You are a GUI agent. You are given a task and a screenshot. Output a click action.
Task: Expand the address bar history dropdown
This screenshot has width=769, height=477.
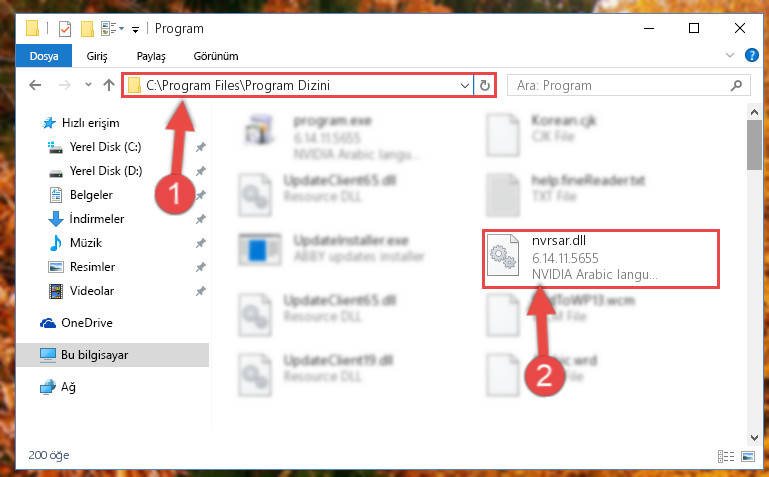pos(464,86)
